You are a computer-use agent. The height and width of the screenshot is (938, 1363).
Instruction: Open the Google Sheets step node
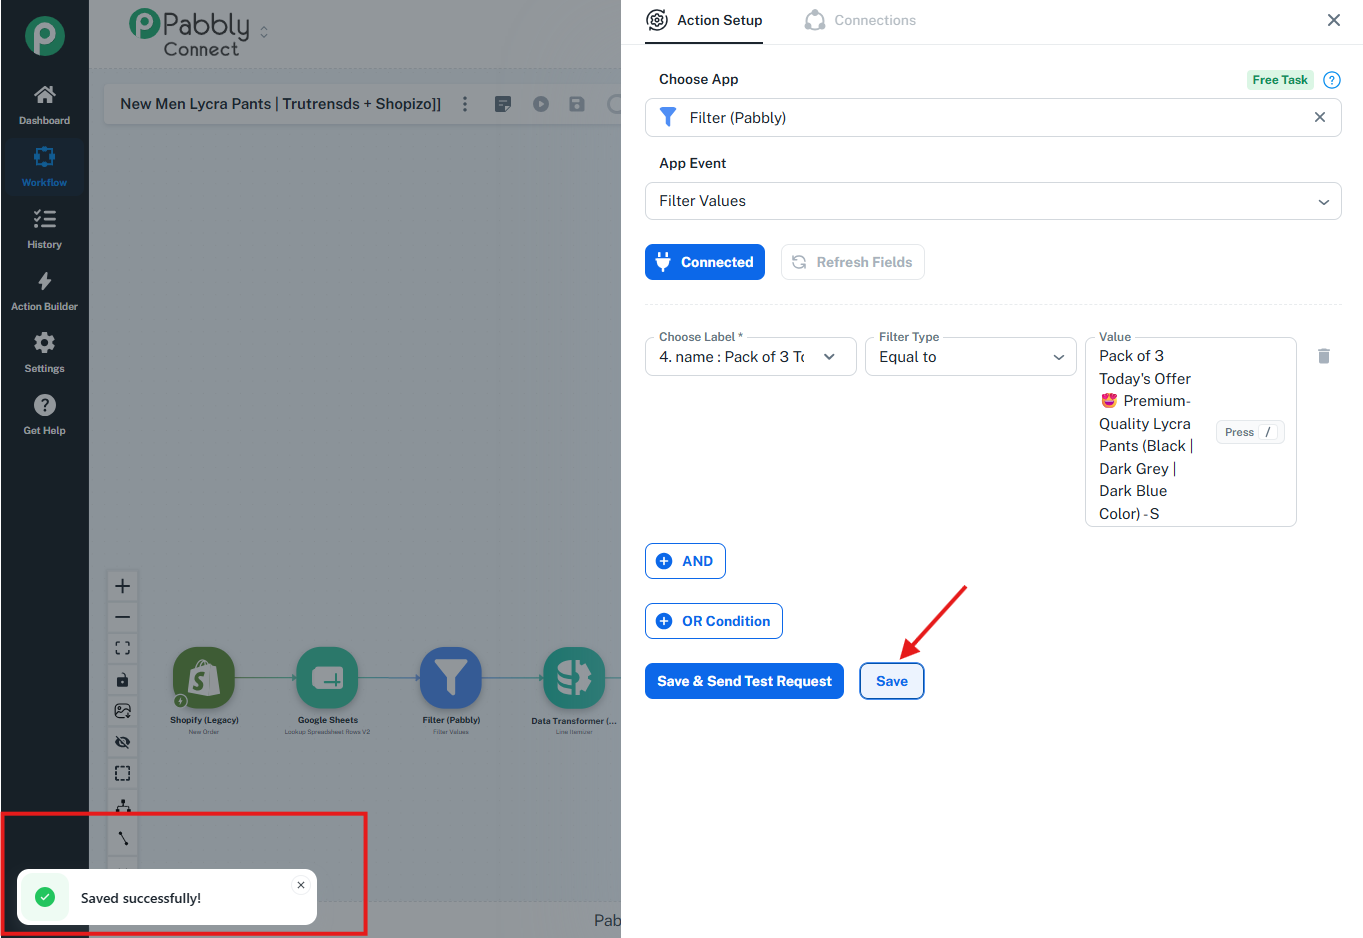tap(327, 679)
